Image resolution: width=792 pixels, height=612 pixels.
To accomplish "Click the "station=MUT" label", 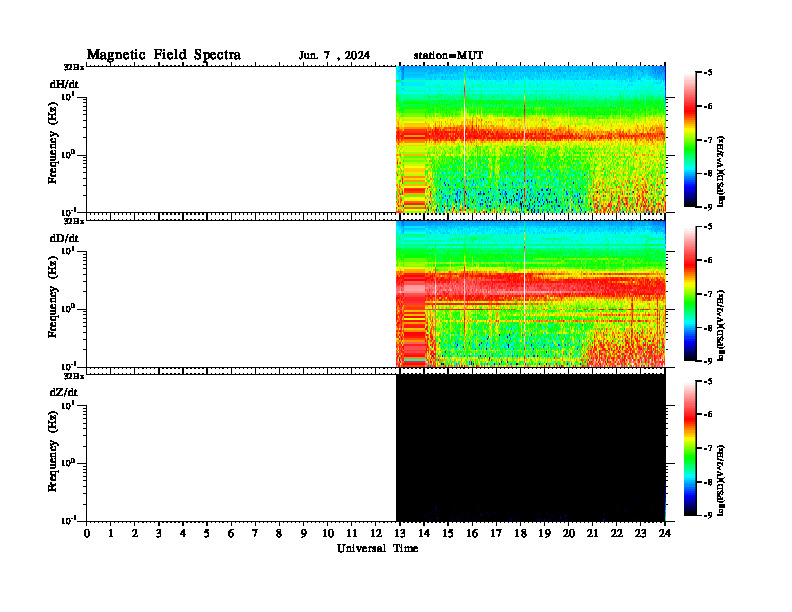I will pyautogui.click(x=448, y=55).
